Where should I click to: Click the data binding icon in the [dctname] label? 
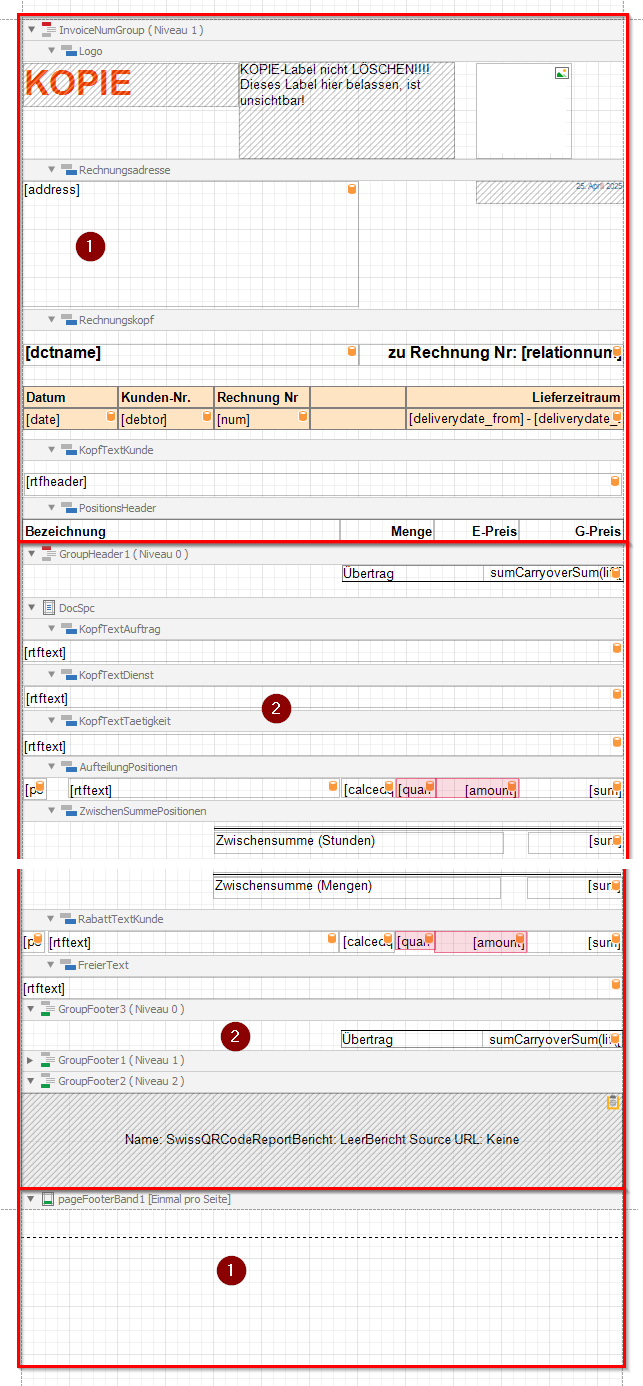tap(351, 351)
